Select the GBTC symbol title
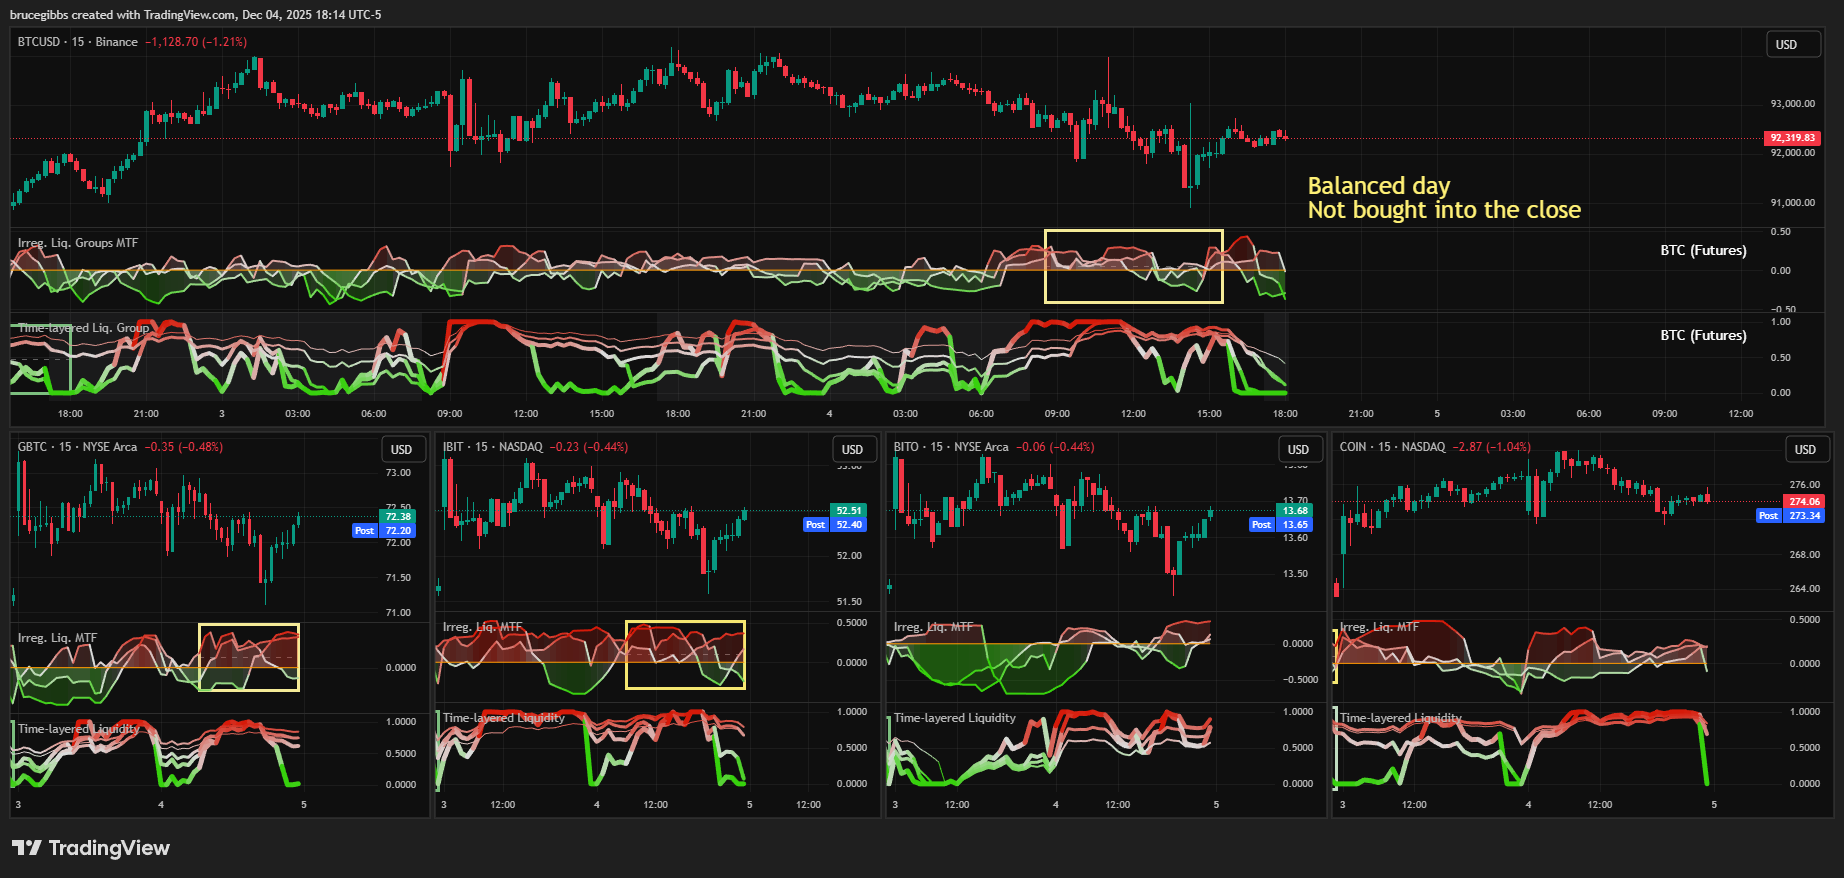This screenshot has width=1844, height=878. tap(32, 447)
